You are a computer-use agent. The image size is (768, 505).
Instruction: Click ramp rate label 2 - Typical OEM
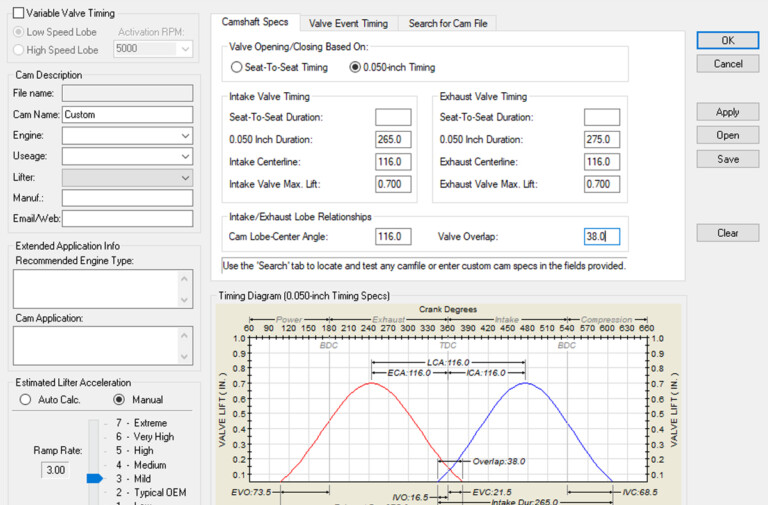pyautogui.click(x=151, y=492)
